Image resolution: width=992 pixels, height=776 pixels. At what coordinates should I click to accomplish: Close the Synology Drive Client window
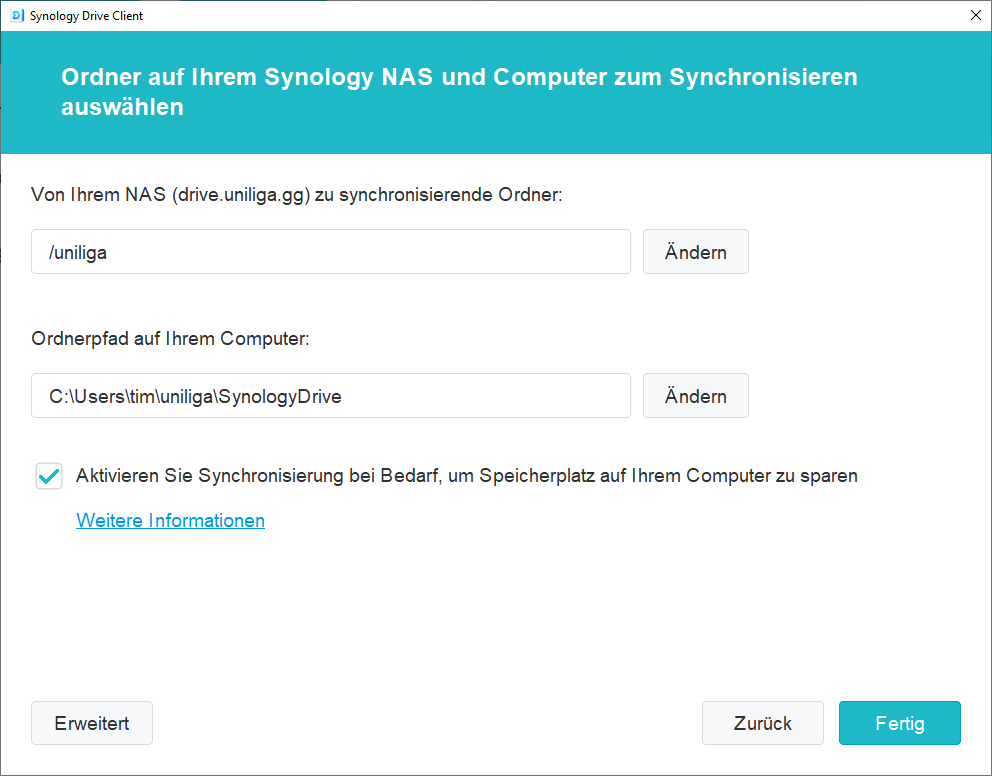pyautogui.click(x=975, y=16)
